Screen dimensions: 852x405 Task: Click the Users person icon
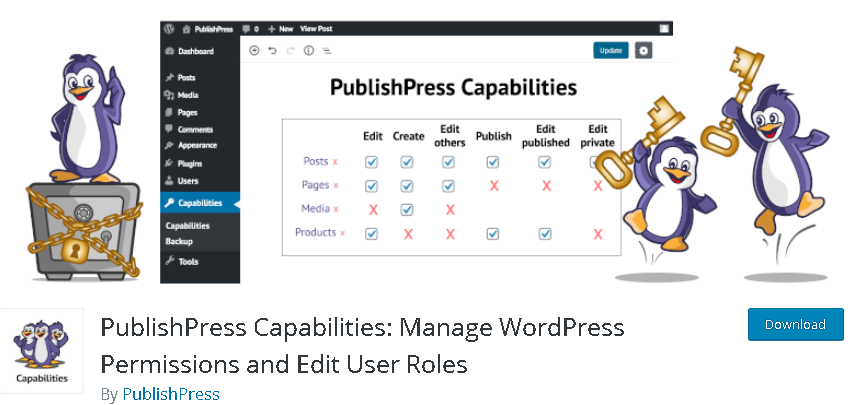click(169, 180)
